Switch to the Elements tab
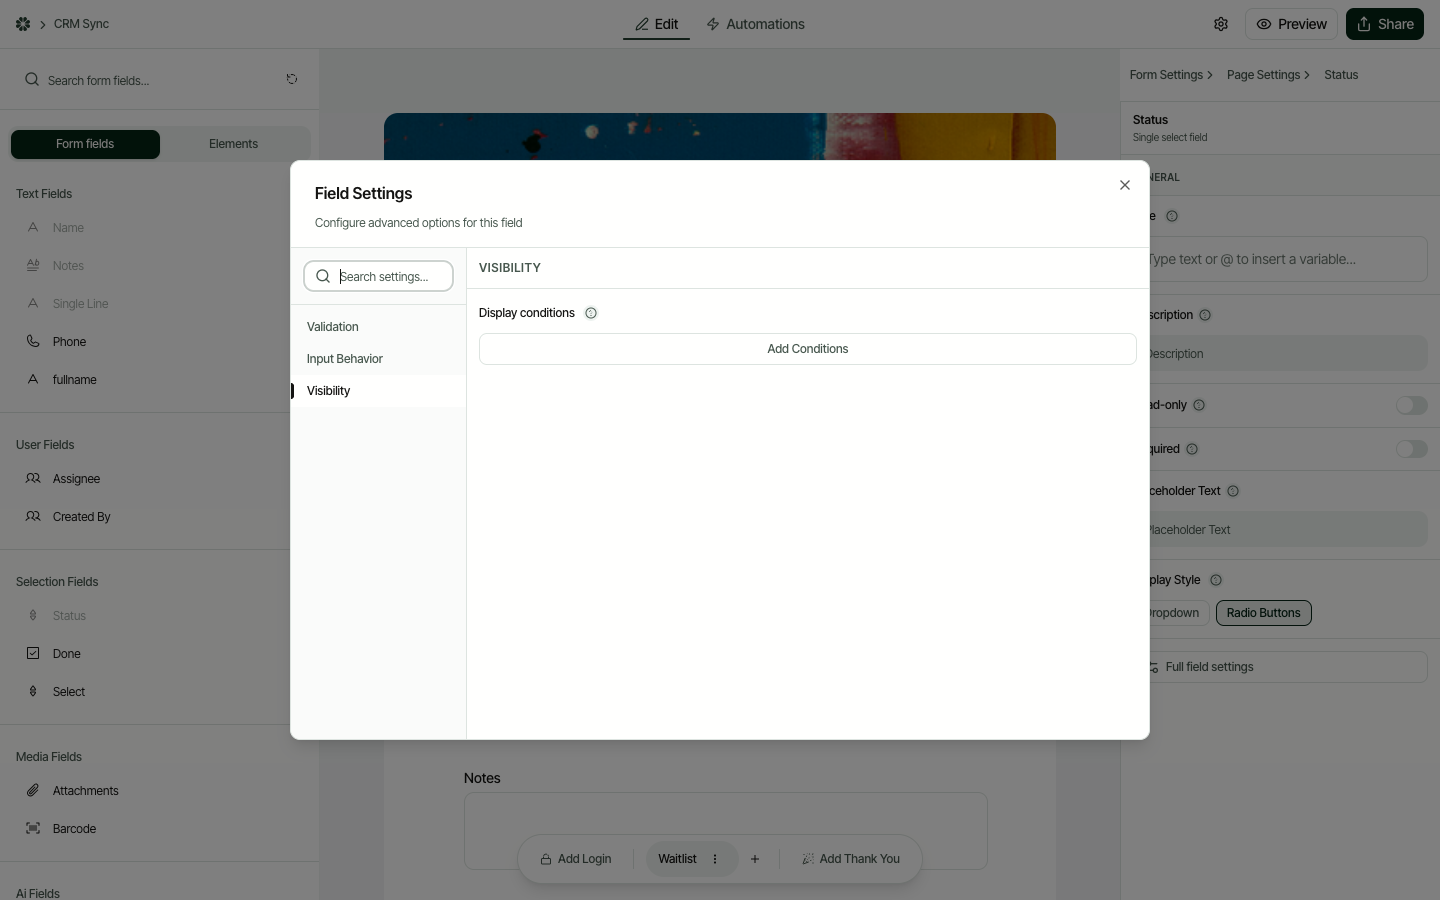The height and width of the screenshot is (900, 1440). pos(233,144)
